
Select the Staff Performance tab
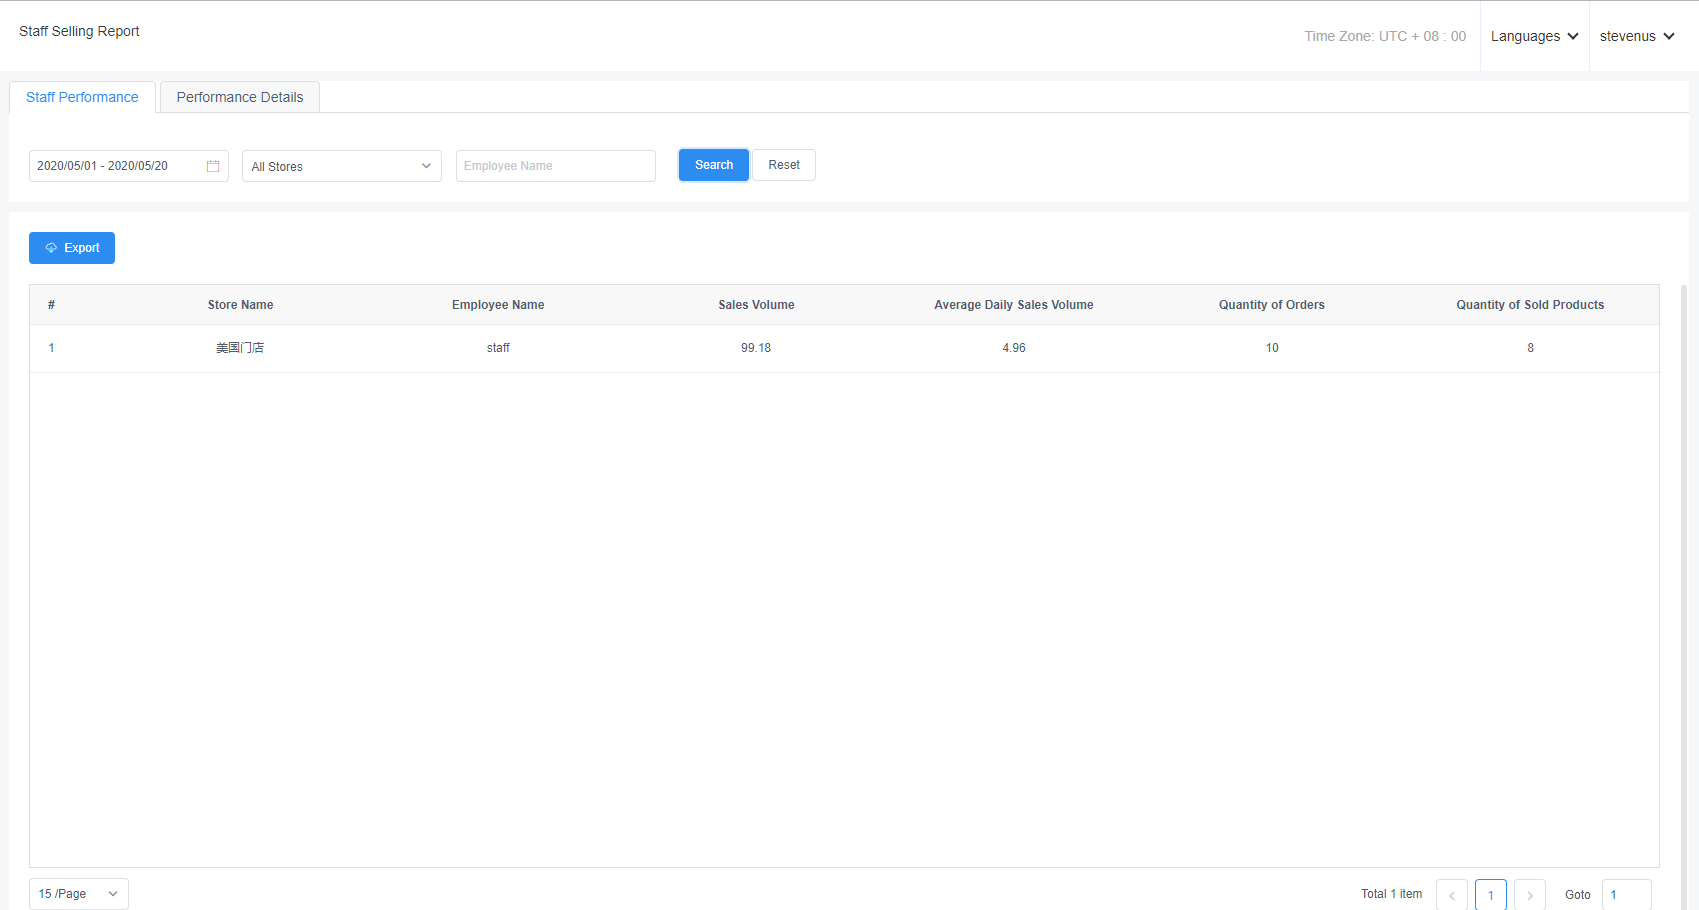point(82,97)
